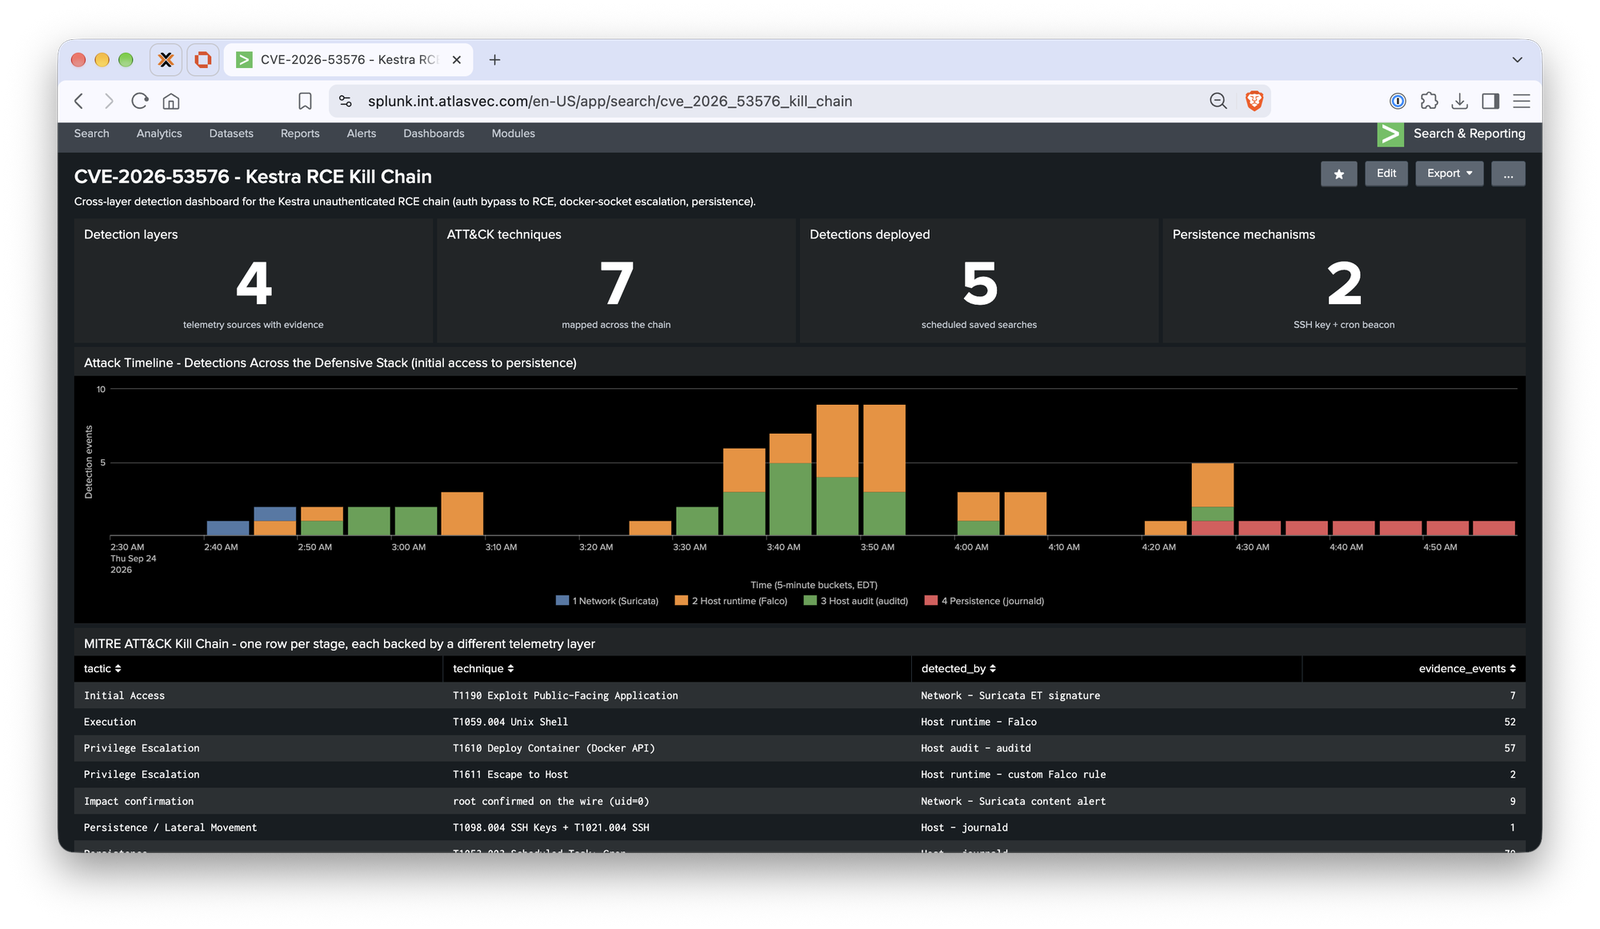1600x929 pixels.
Task: Click Persistence / Lateral Movement row
Action: (x=800, y=827)
